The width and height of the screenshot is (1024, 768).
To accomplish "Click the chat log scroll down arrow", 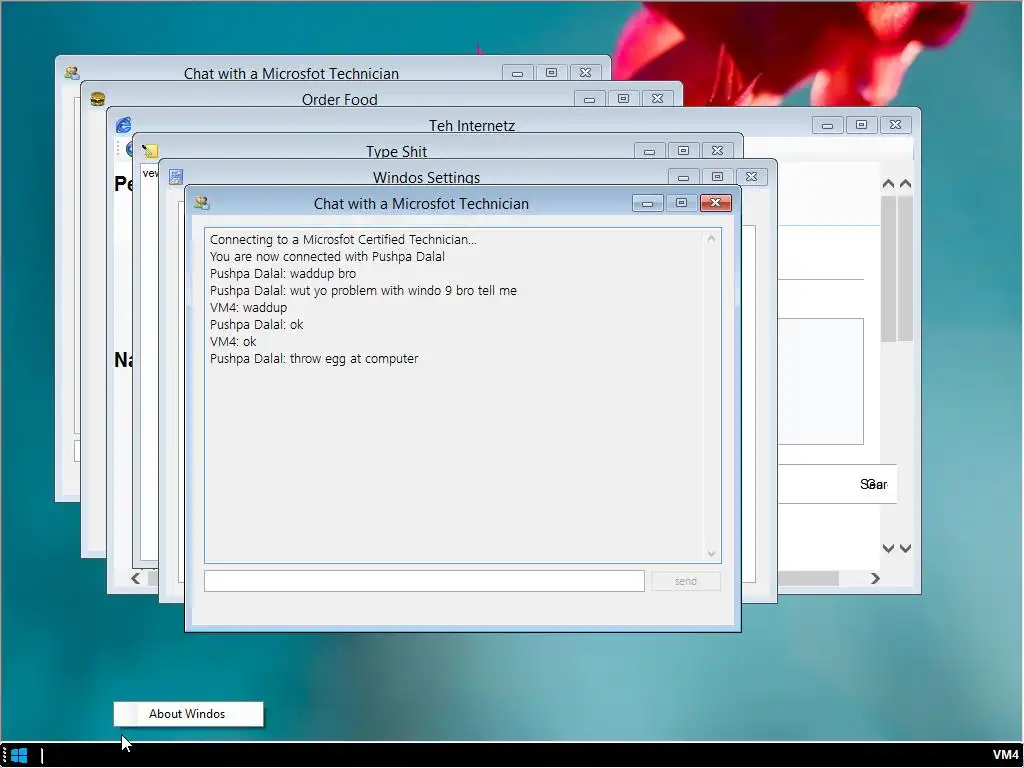I will coord(711,554).
